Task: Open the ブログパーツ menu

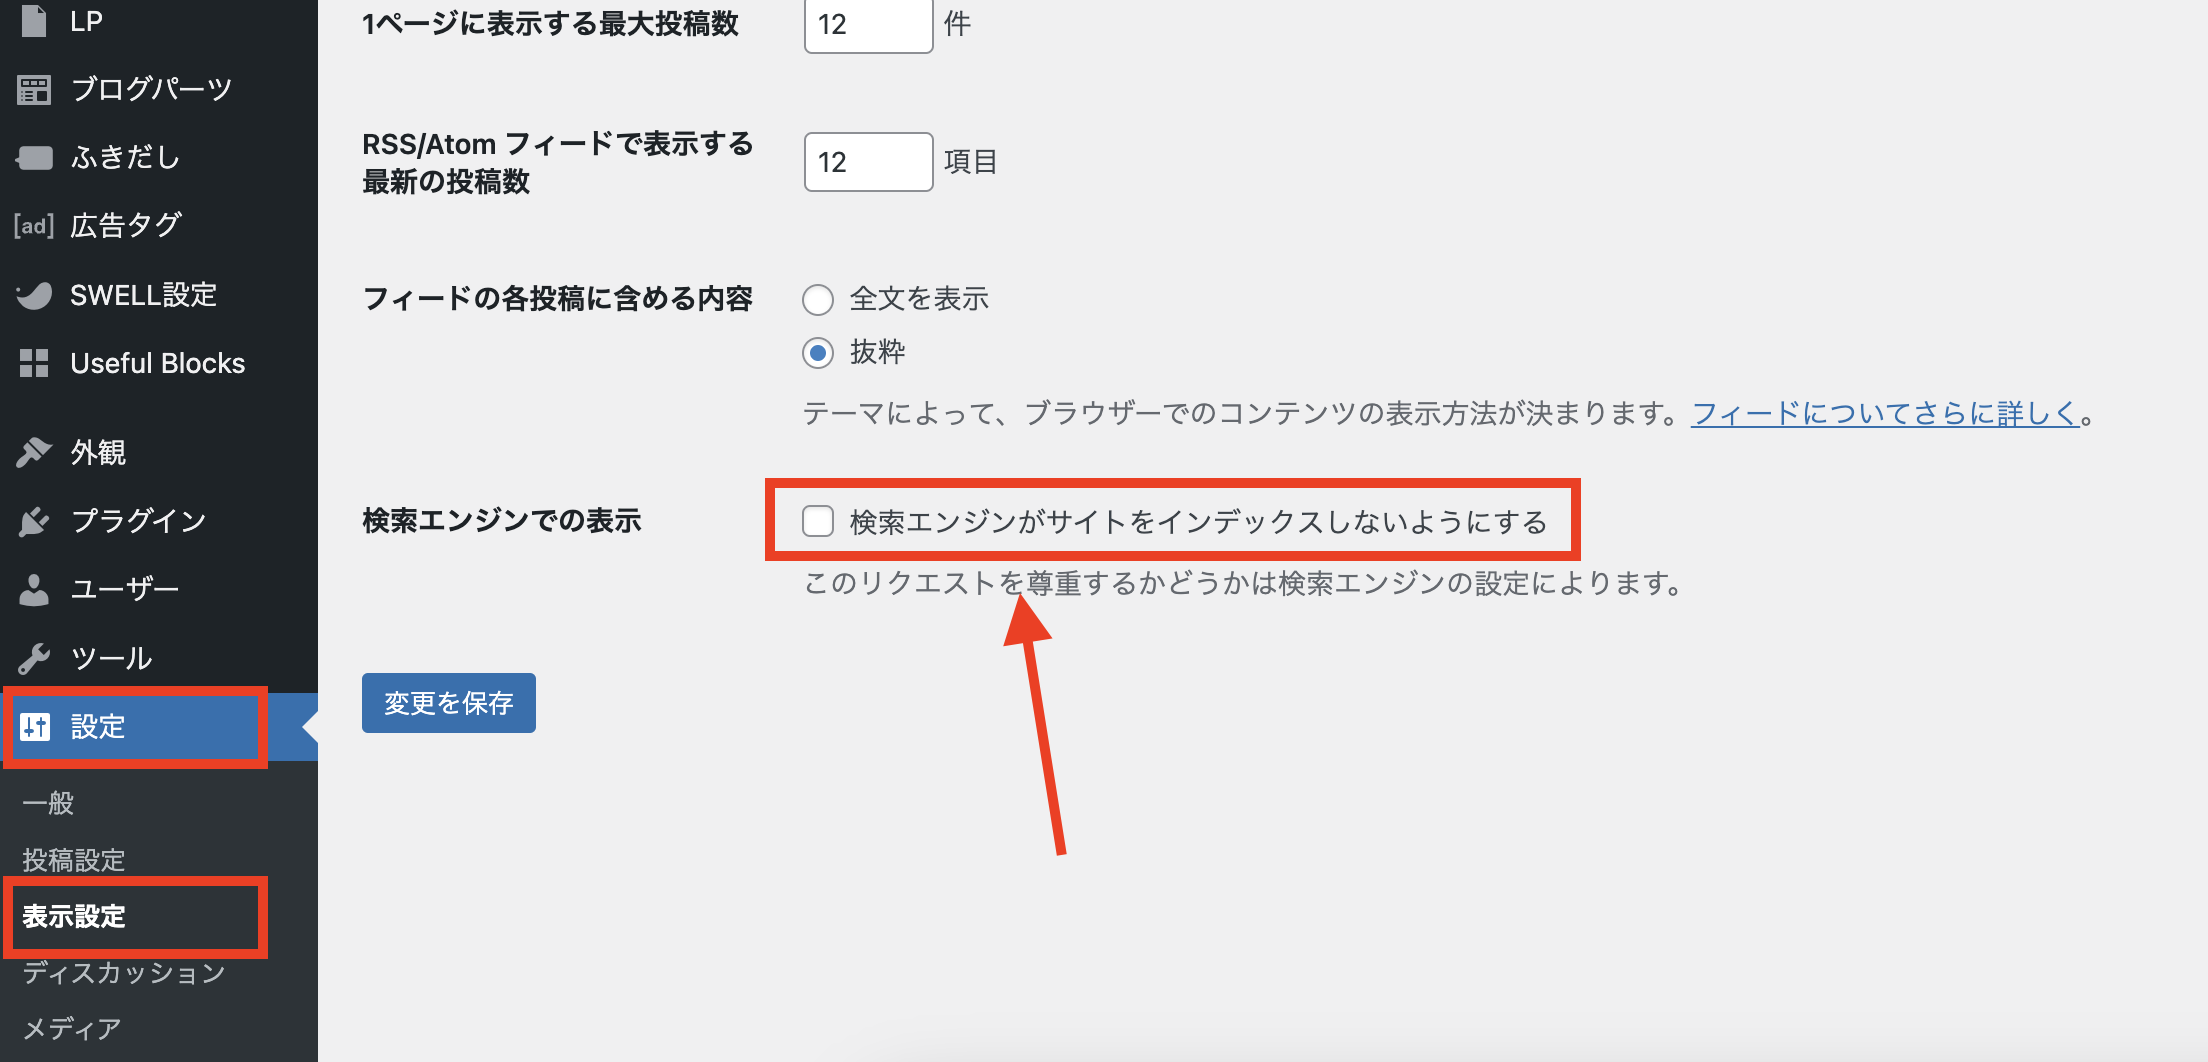Action: [x=151, y=89]
